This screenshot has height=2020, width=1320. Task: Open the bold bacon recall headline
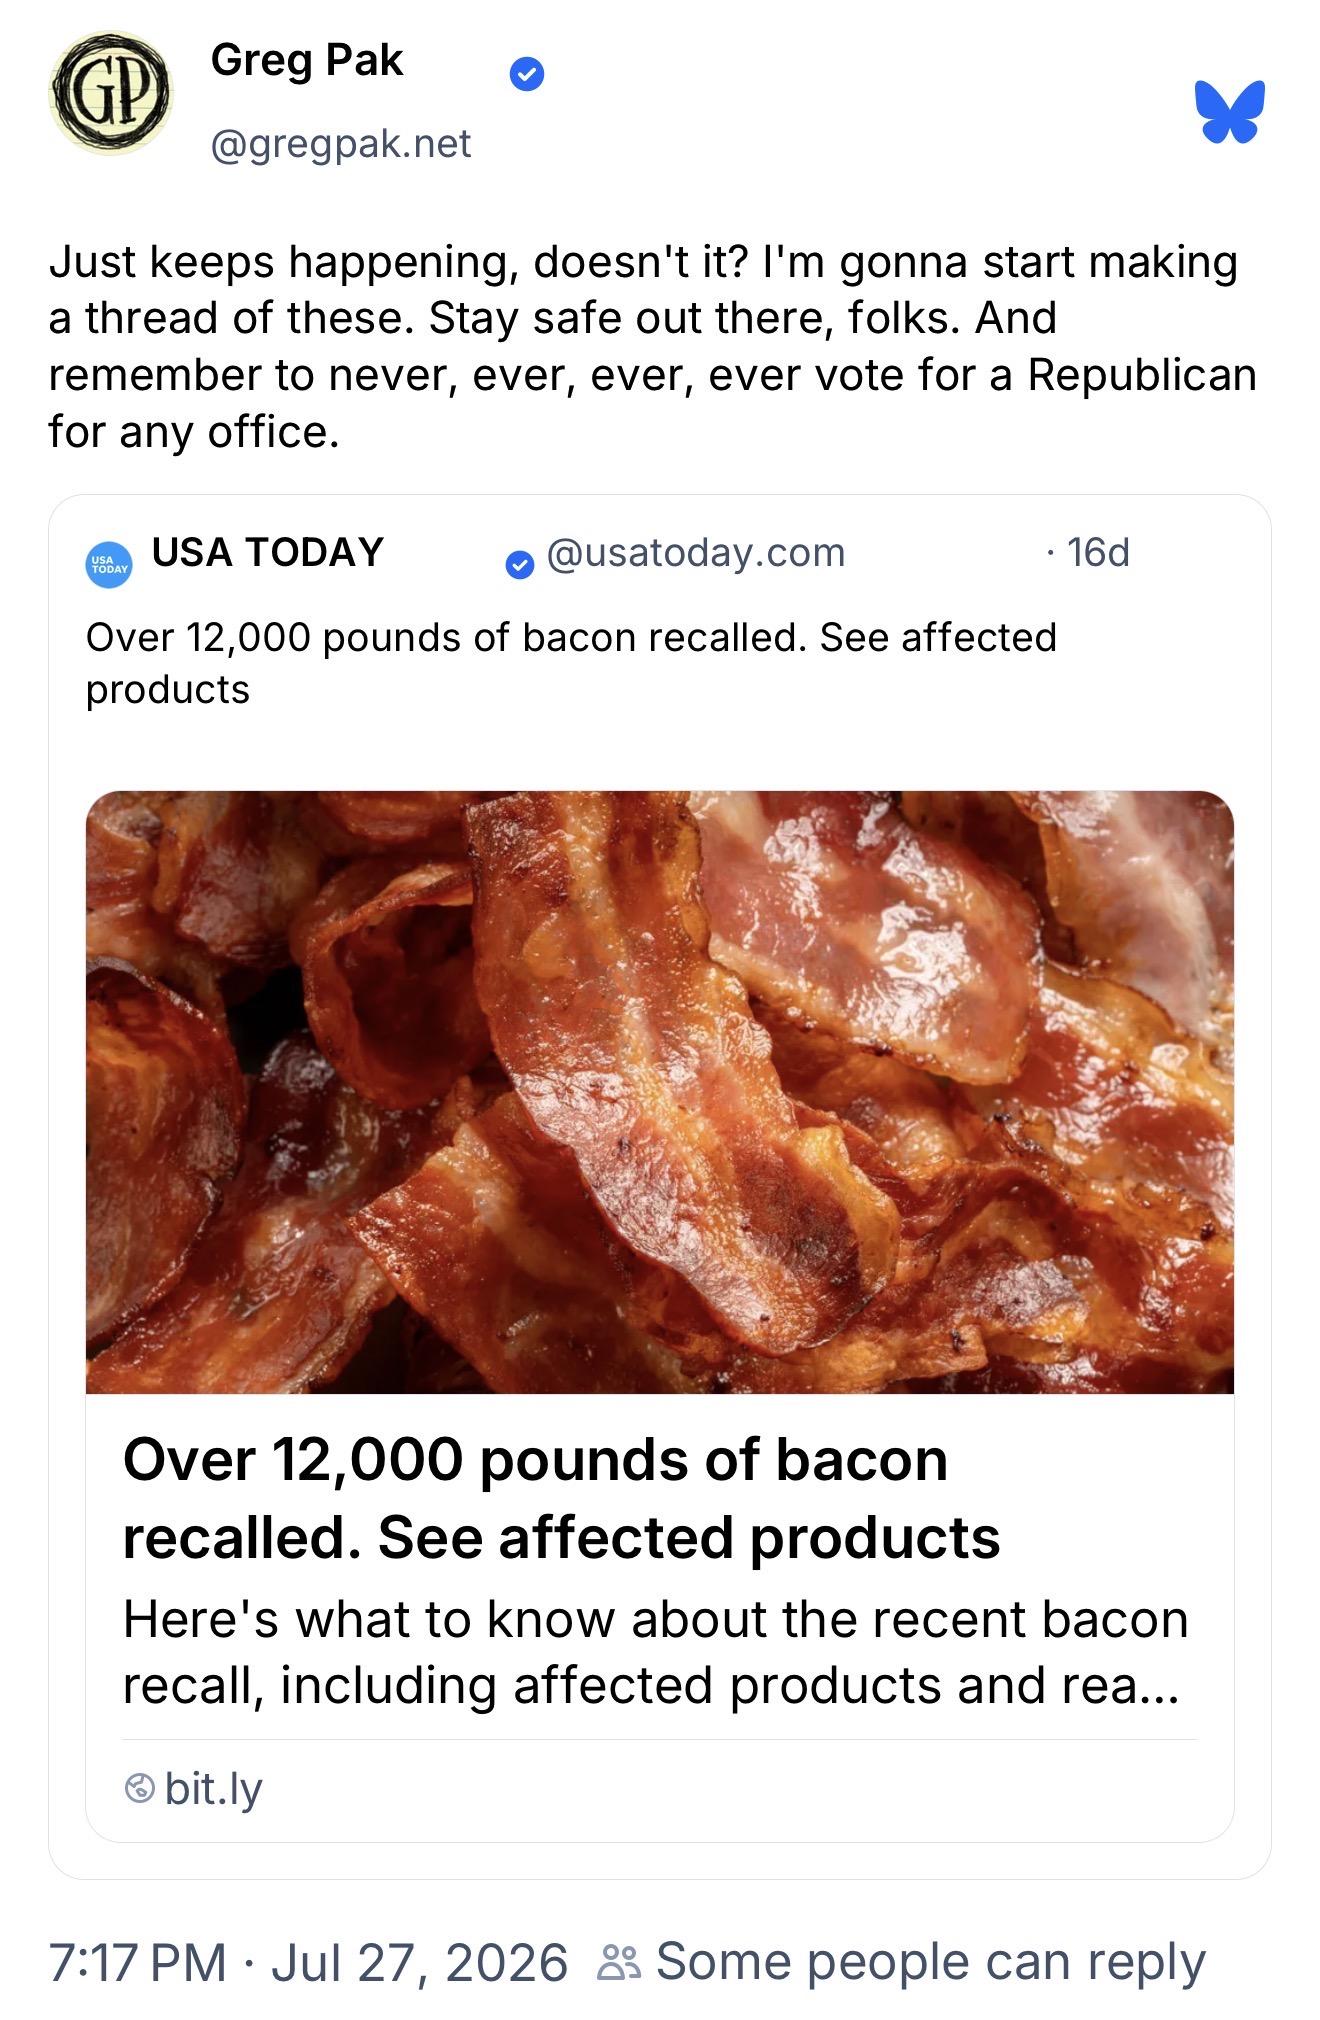[561, 1498]
